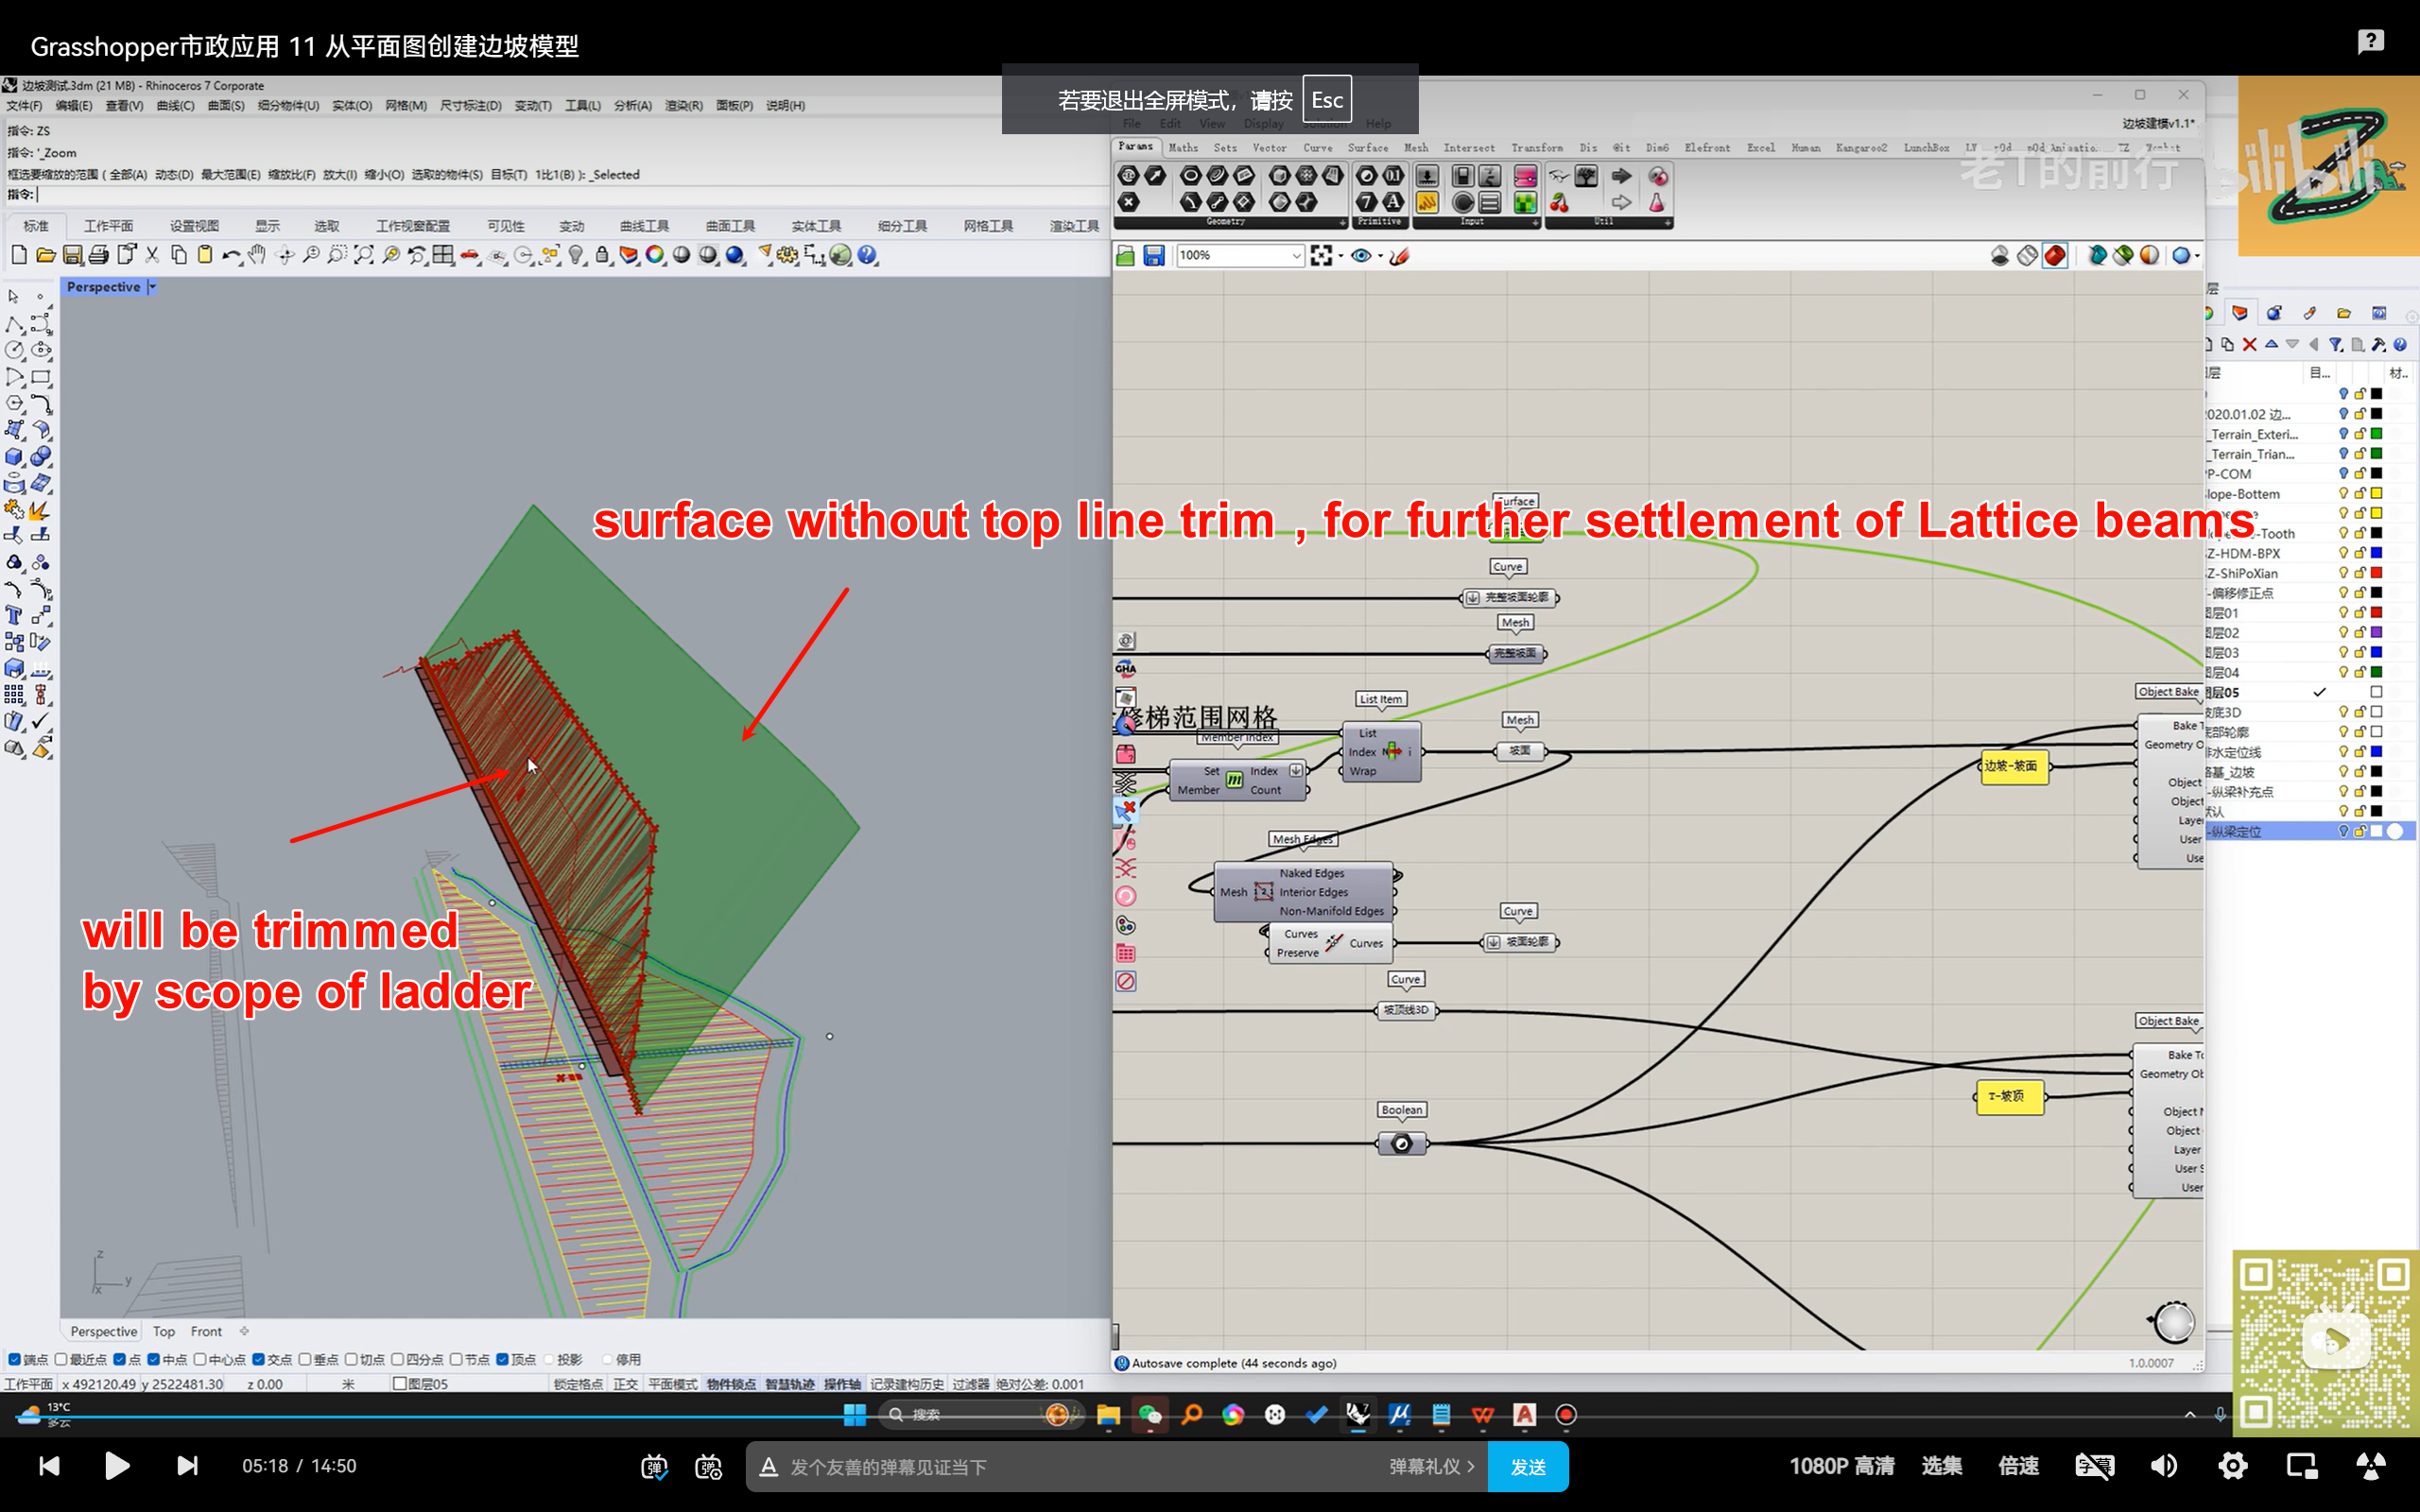Open the Perspective viewport dropdown arrow
The width and height of the screenshot is (2420, 1512).
(152, 287)
